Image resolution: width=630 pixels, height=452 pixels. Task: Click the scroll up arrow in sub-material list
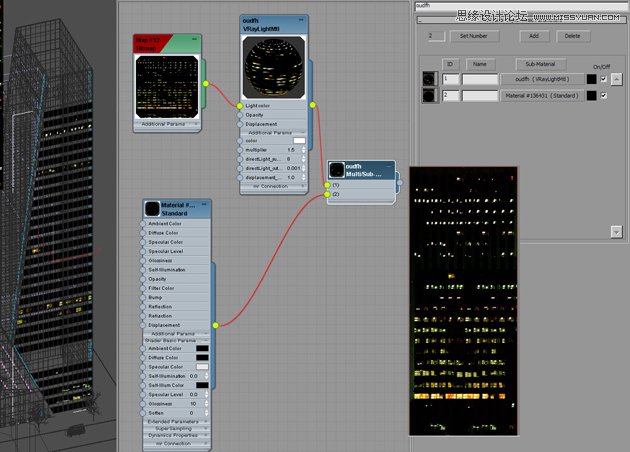(x=617, y=79)
